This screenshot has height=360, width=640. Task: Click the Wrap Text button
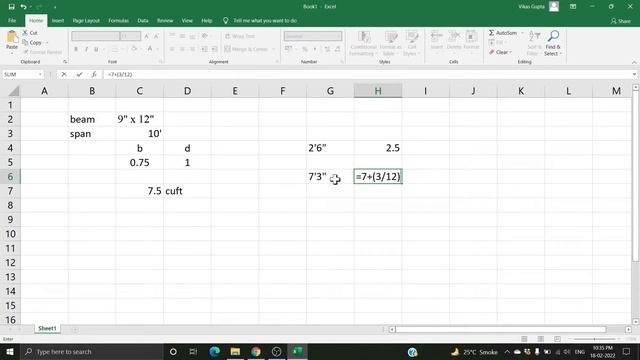240,36
